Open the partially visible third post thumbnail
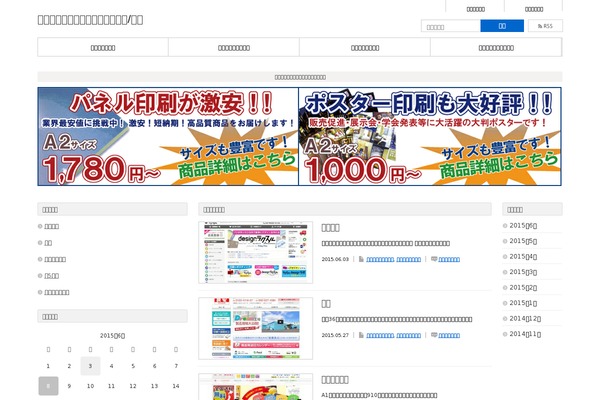Screen dimensions: 600x400 [x=256, y=387]
